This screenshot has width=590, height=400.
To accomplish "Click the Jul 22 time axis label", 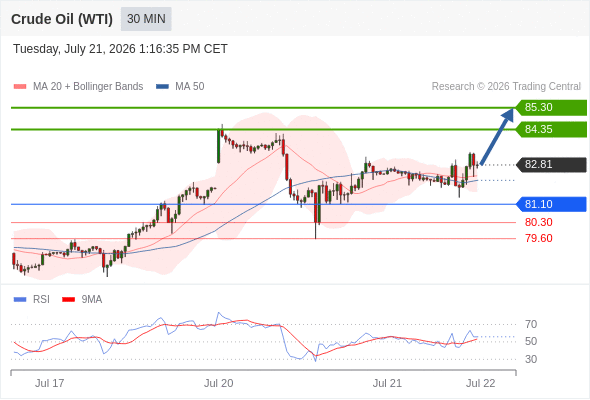I will 481,383.
